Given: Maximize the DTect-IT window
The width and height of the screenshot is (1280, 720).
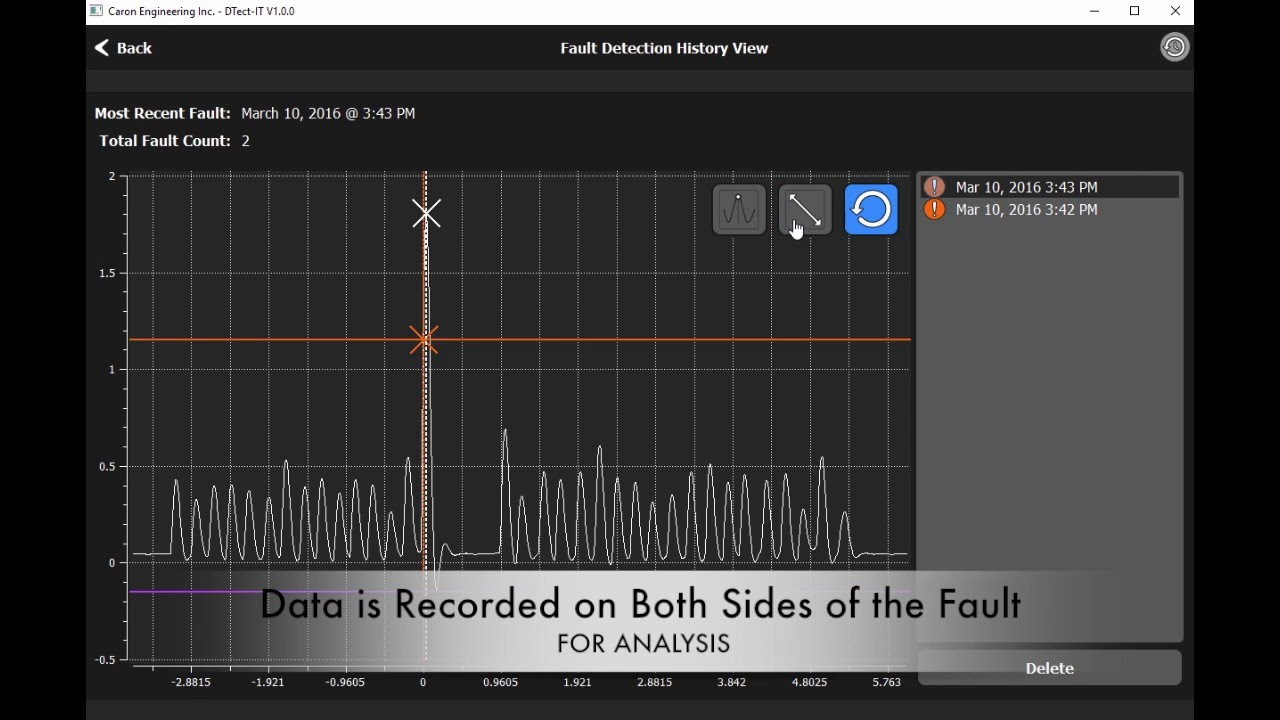Looking at the screenshot, I should (1135, 11).
